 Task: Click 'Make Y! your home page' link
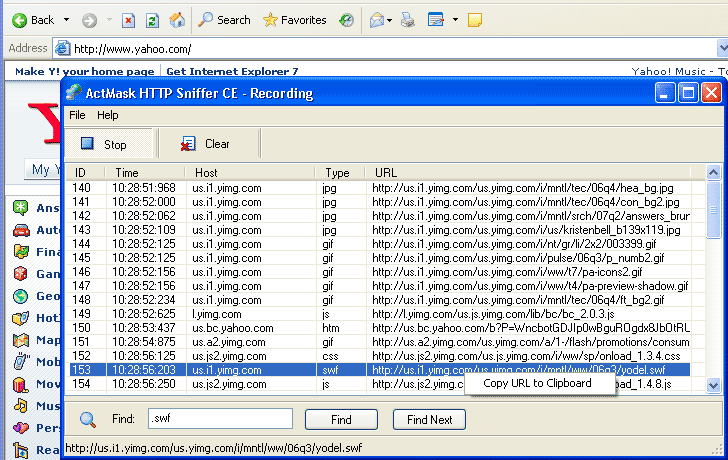[x=84, y=71]
